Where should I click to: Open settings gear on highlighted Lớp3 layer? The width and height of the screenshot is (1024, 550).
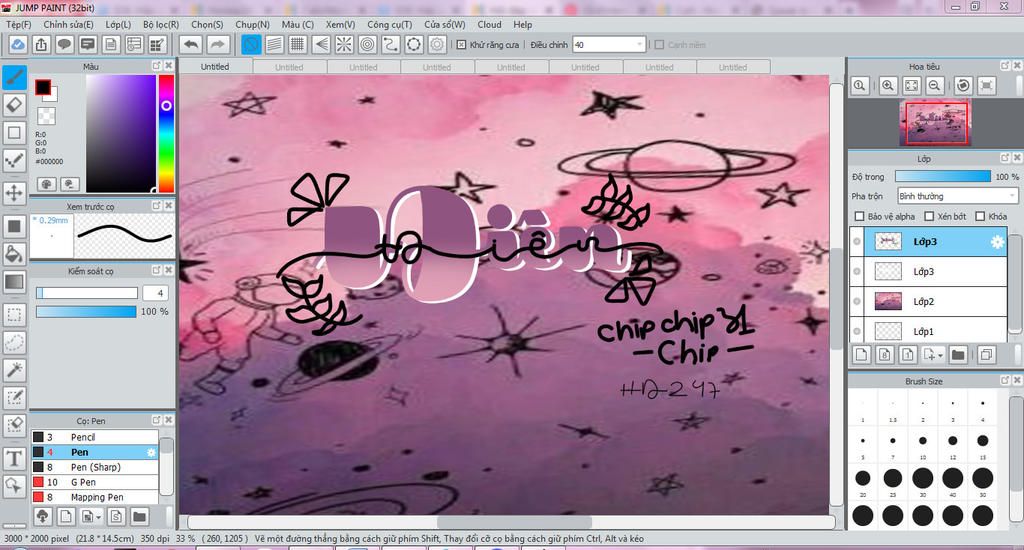(x=997, y=242)
